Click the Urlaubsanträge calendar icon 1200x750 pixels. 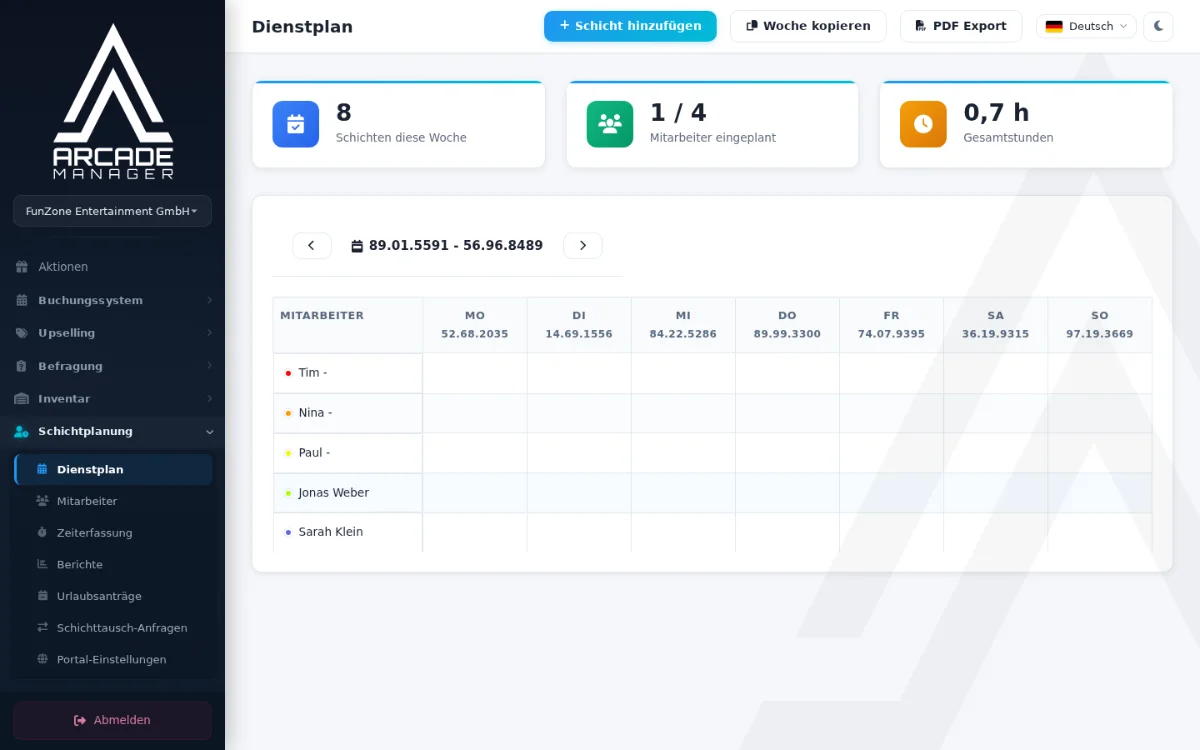[x=42, y=596]
